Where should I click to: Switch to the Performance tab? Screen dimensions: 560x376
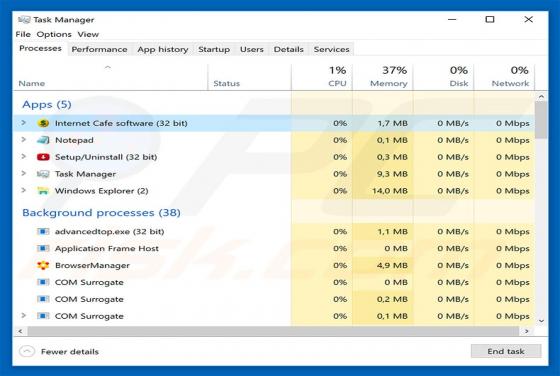click(x=99, y=49)
